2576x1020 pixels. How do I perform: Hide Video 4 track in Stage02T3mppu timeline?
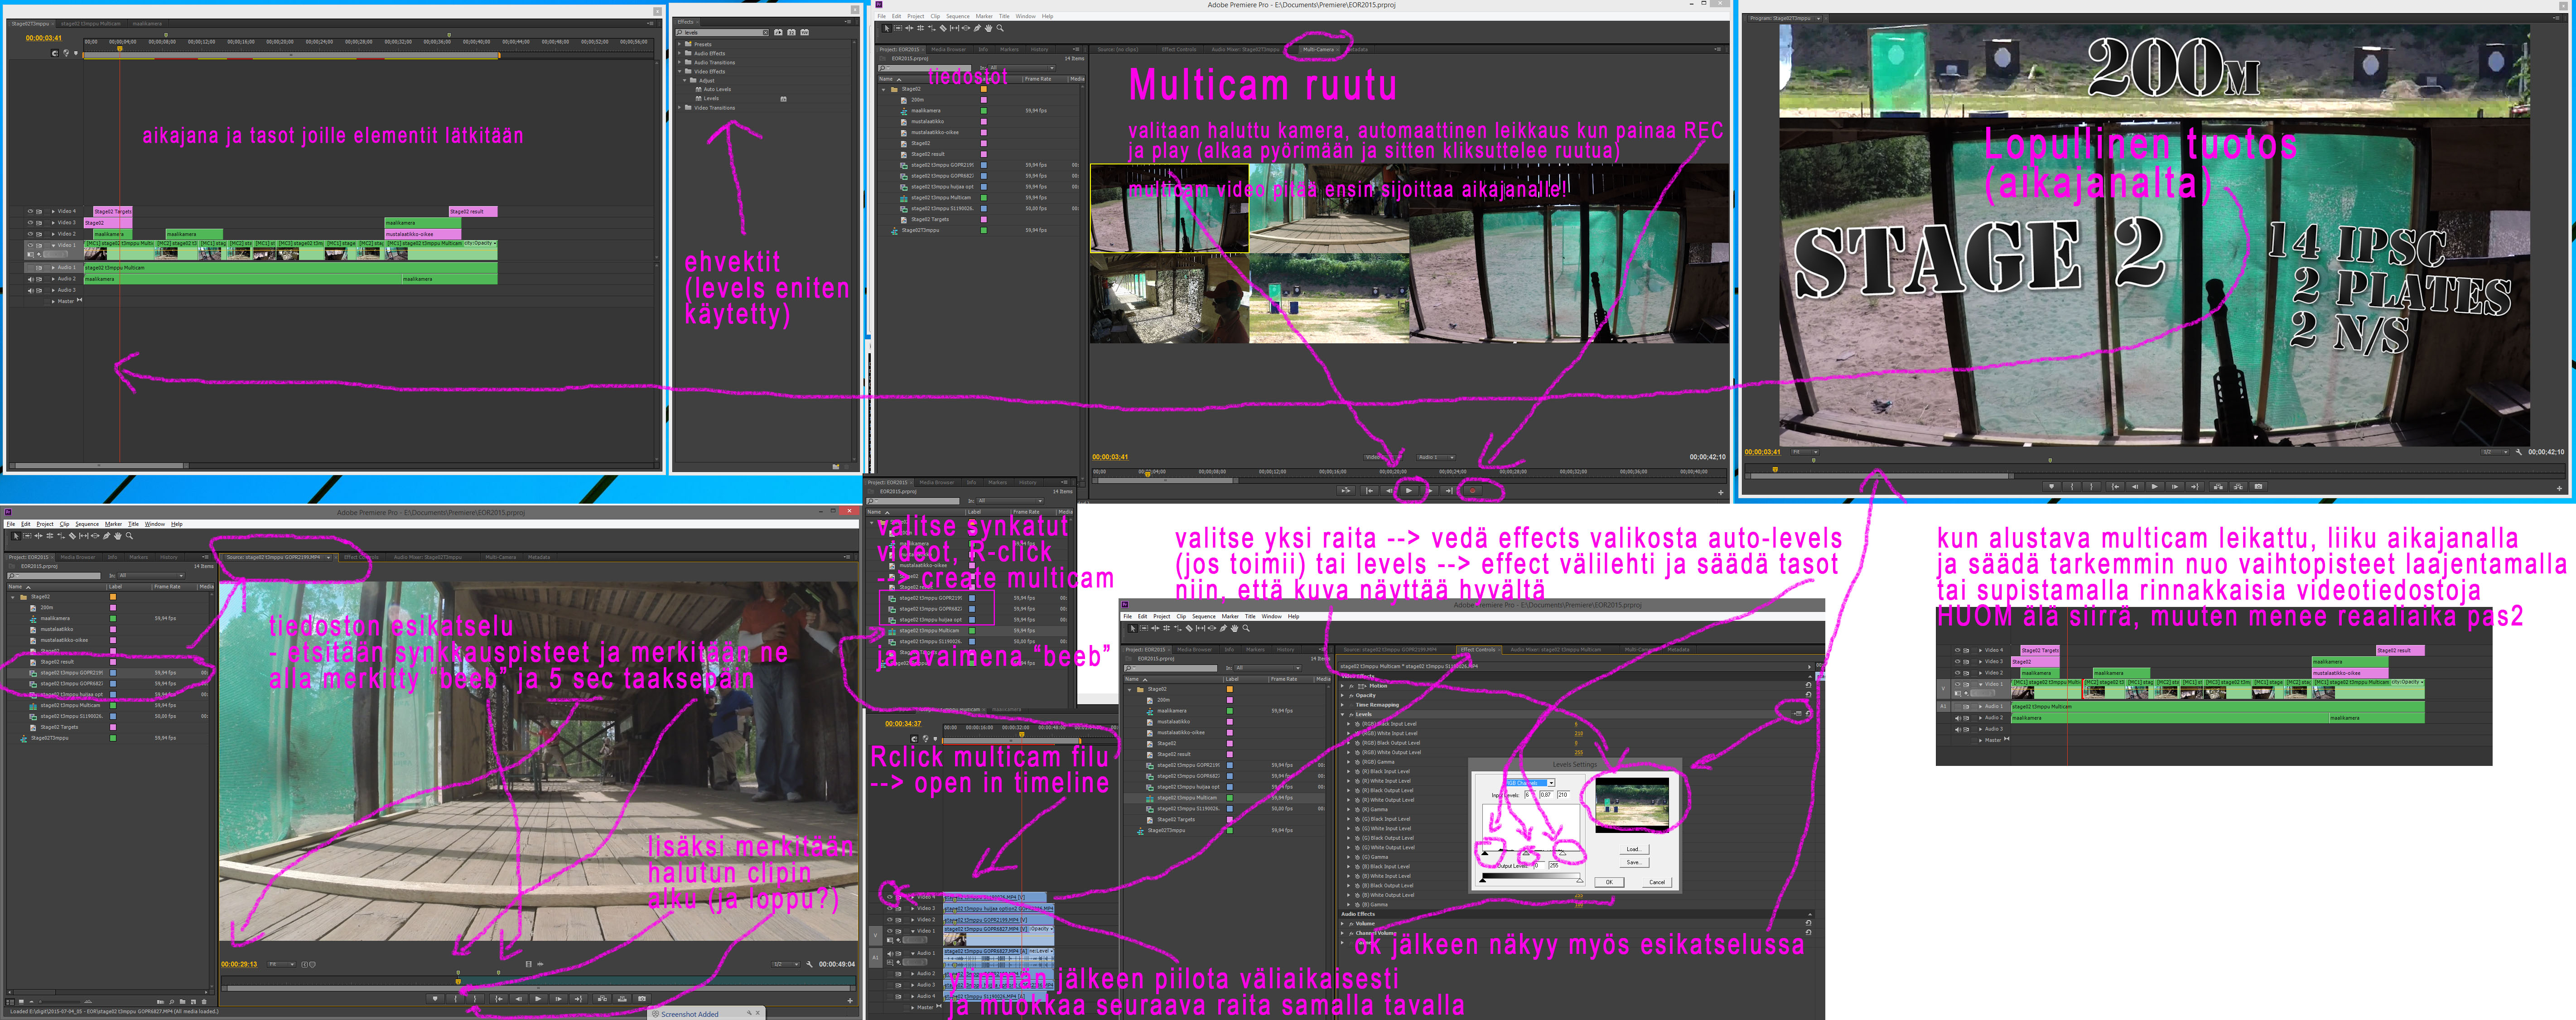tap(30, 211)
